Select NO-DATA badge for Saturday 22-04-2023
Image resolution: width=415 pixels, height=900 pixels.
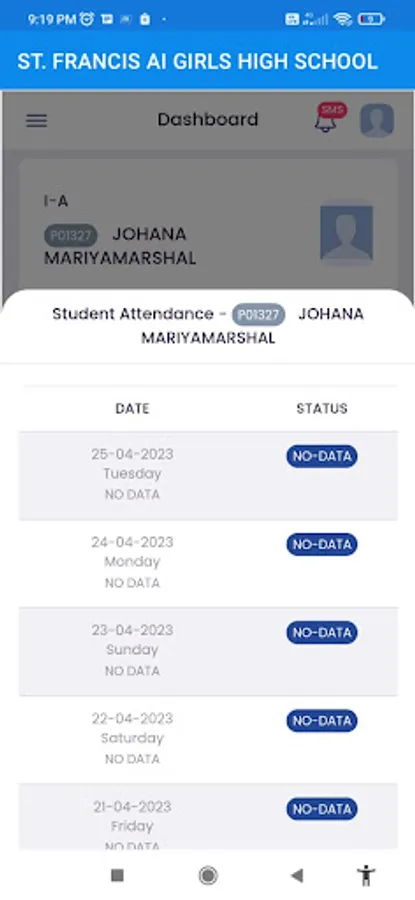(322, 720)
